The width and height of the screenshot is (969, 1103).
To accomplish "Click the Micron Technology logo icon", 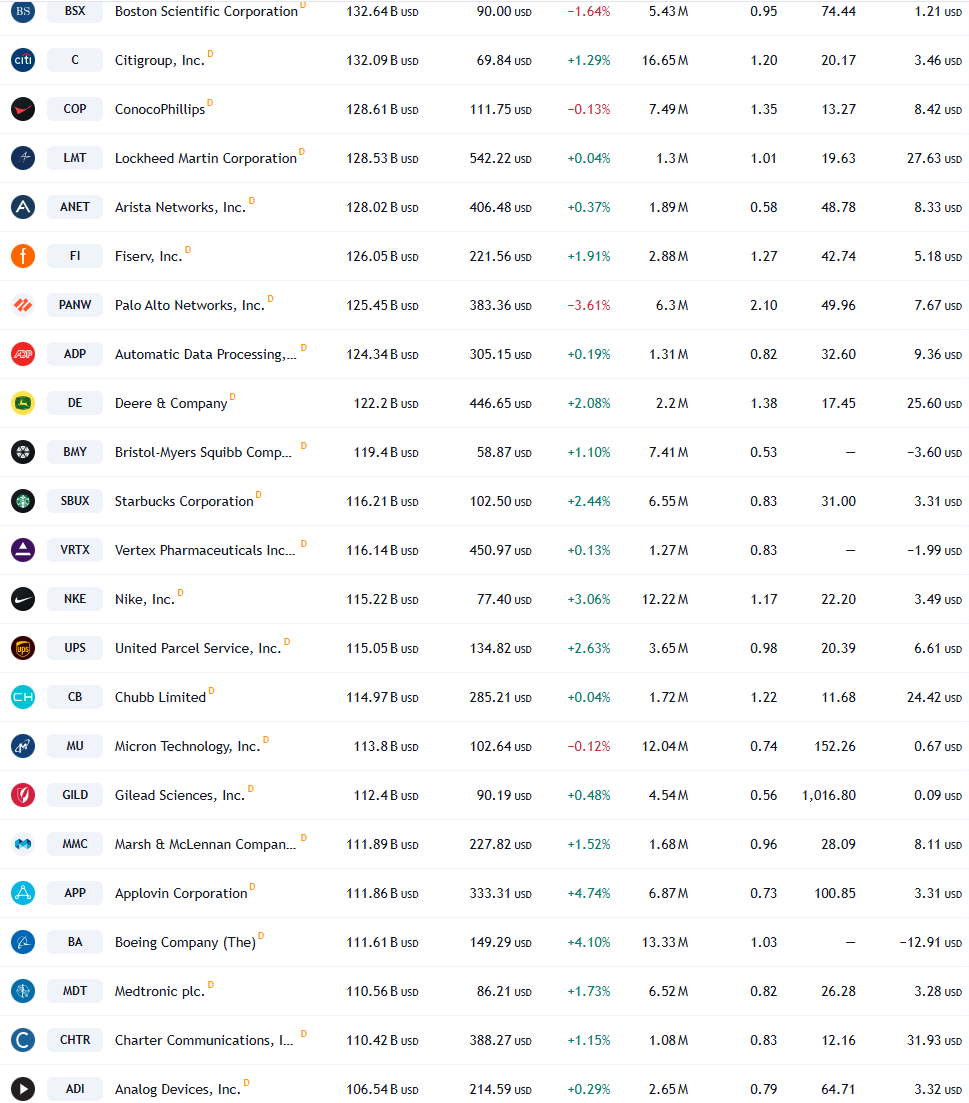I will (23, 746).
